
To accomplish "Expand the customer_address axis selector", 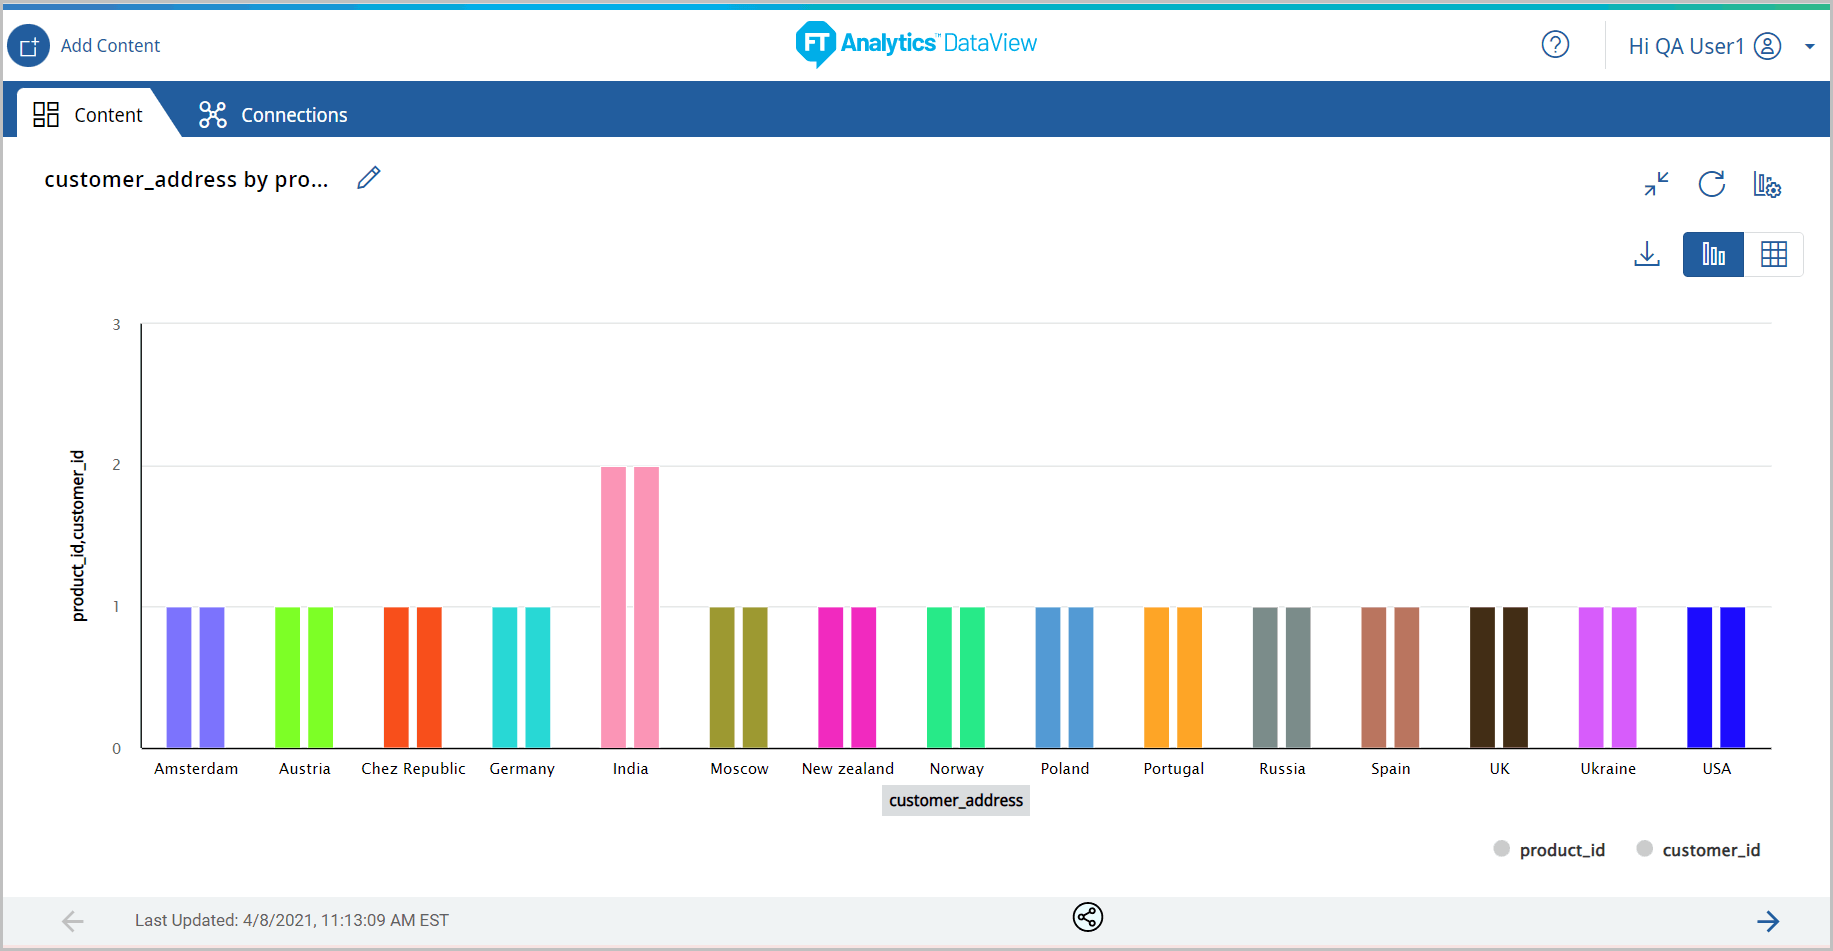I will [x=955, y=800].
